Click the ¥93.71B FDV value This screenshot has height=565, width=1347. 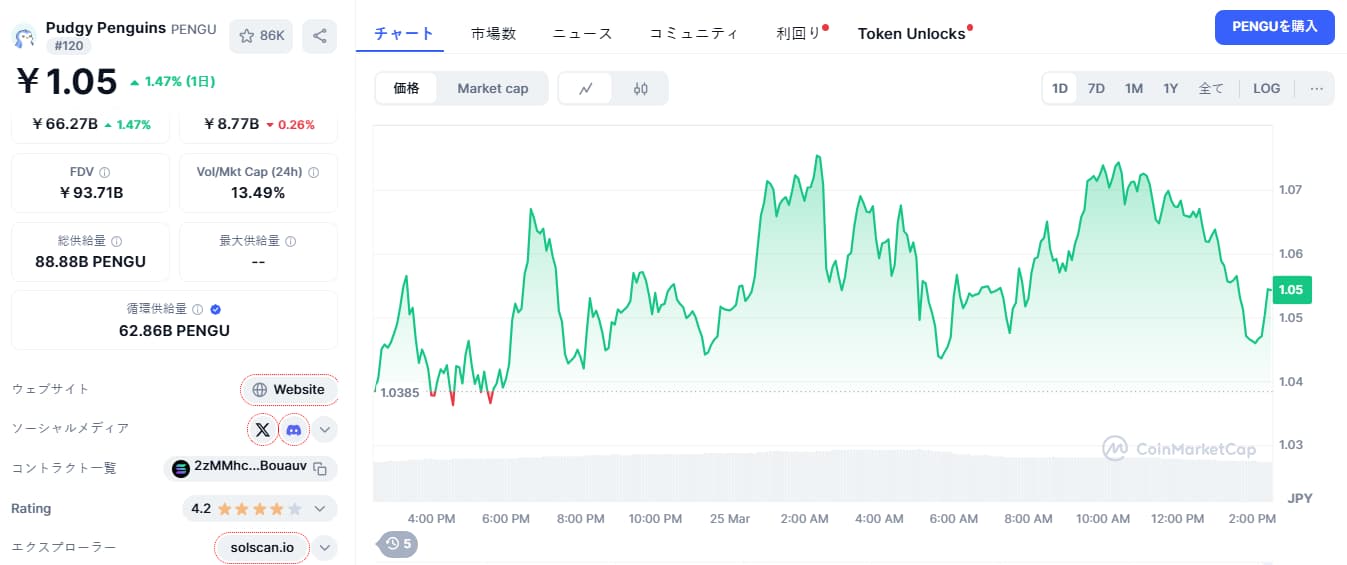tap(91, 193)
